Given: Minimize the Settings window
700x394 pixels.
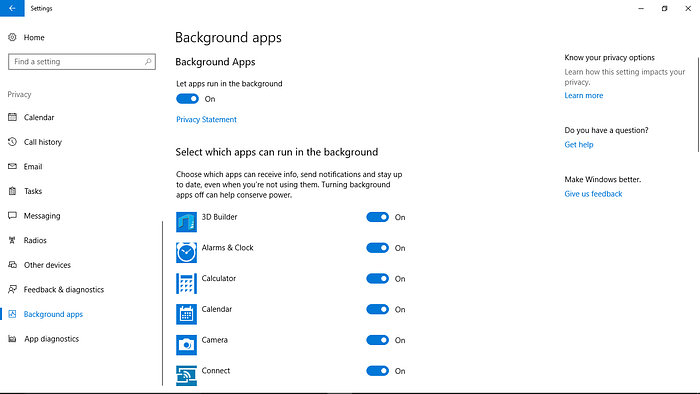Looking at the screenshot, I should click(x=641, y=8).
